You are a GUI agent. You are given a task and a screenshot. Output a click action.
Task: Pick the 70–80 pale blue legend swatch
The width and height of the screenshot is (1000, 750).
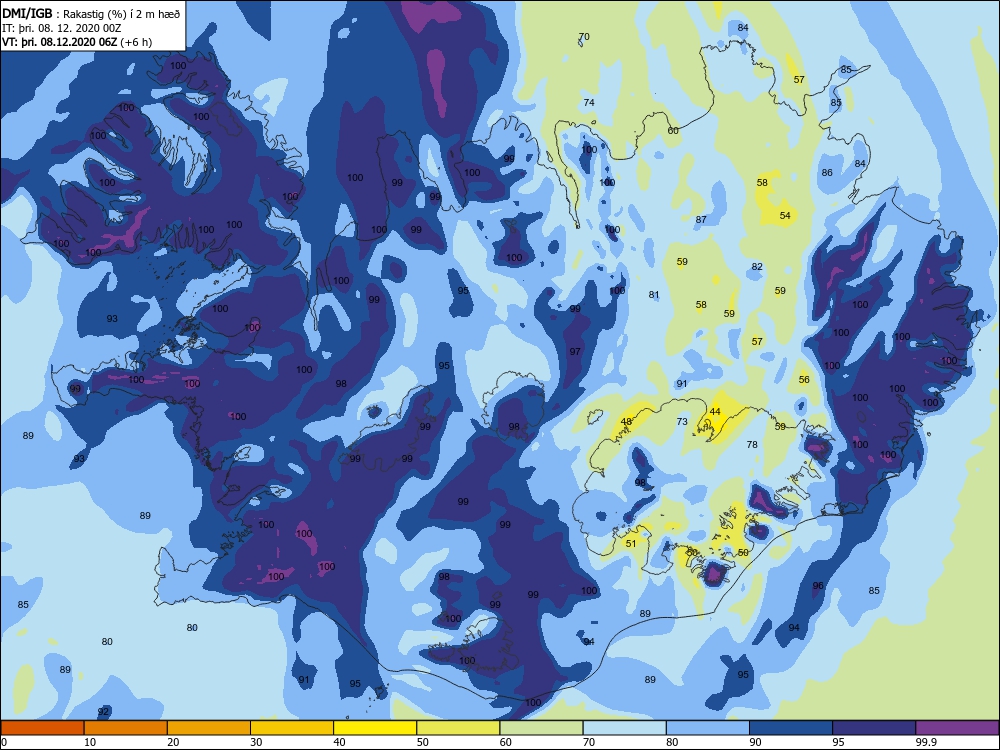click(x=624, y=728)
